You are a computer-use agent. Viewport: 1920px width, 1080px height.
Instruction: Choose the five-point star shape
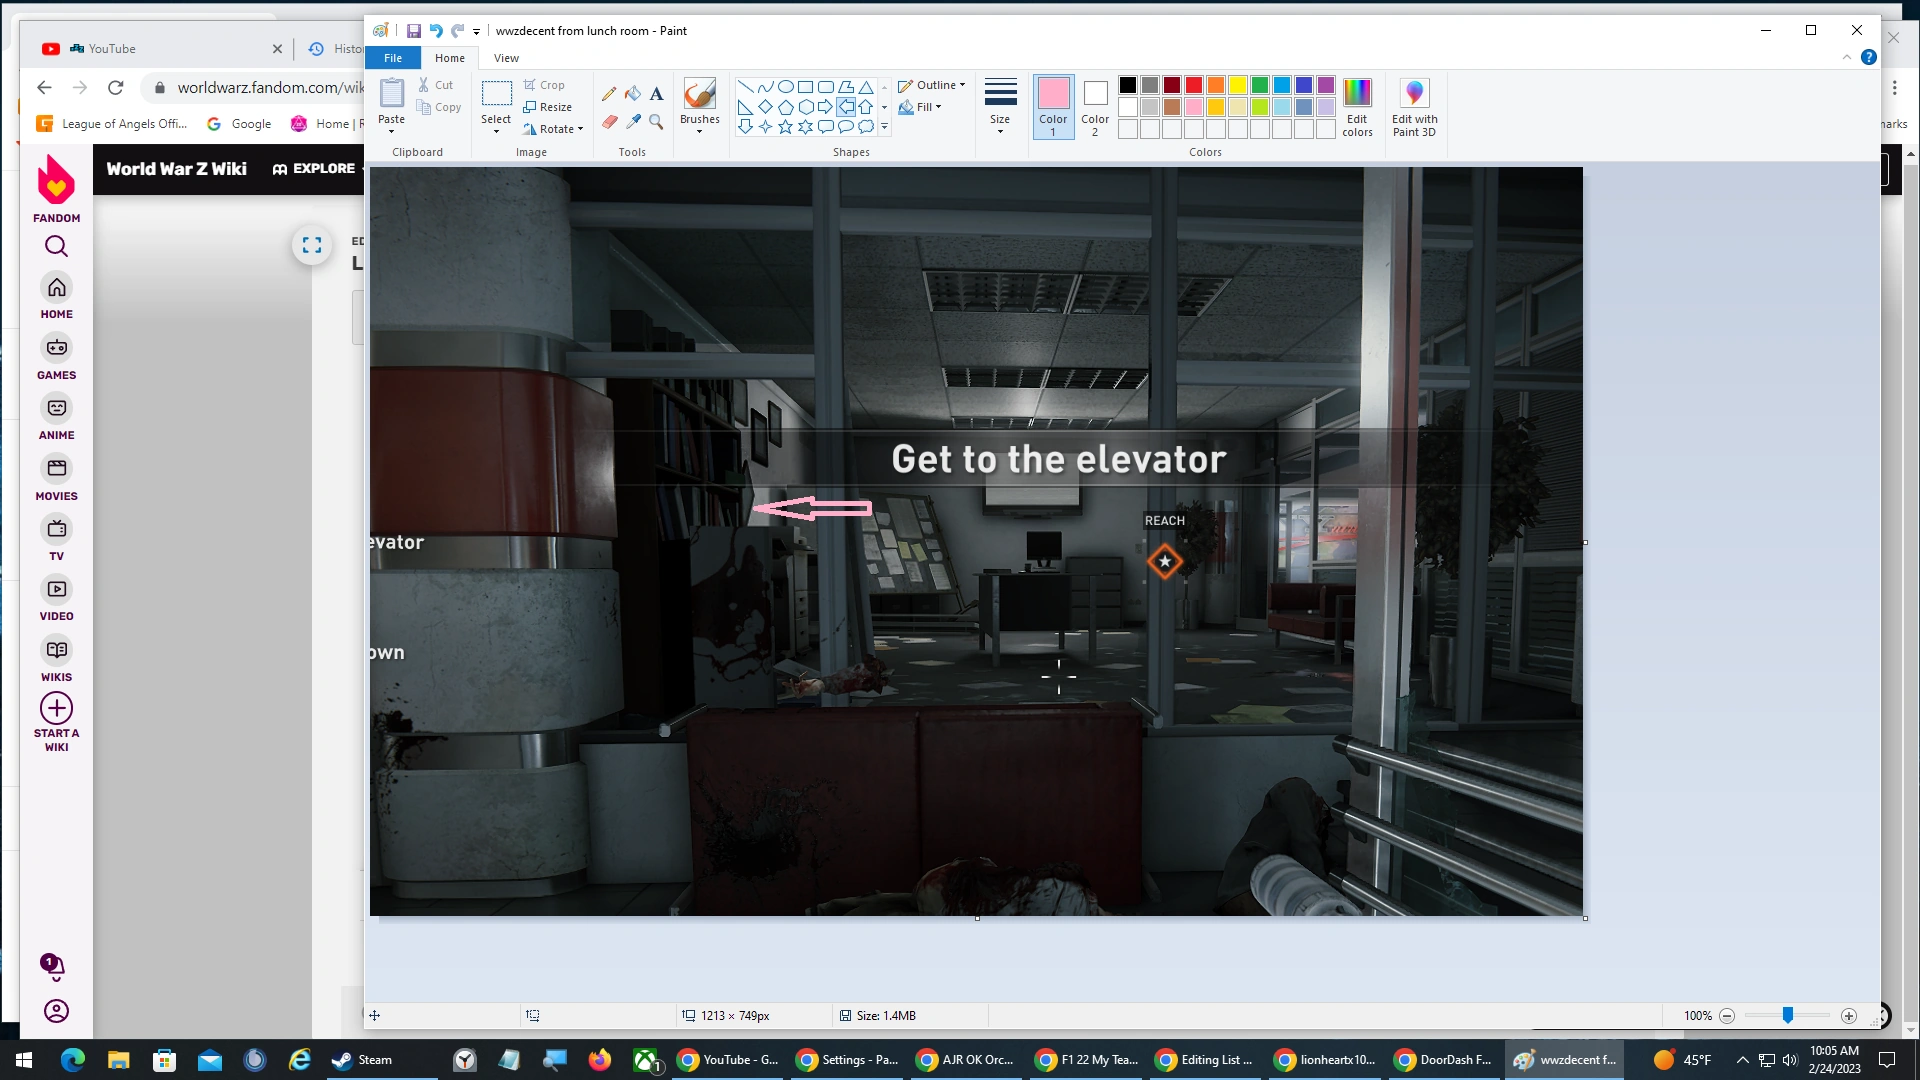click(x=786, y=127)
